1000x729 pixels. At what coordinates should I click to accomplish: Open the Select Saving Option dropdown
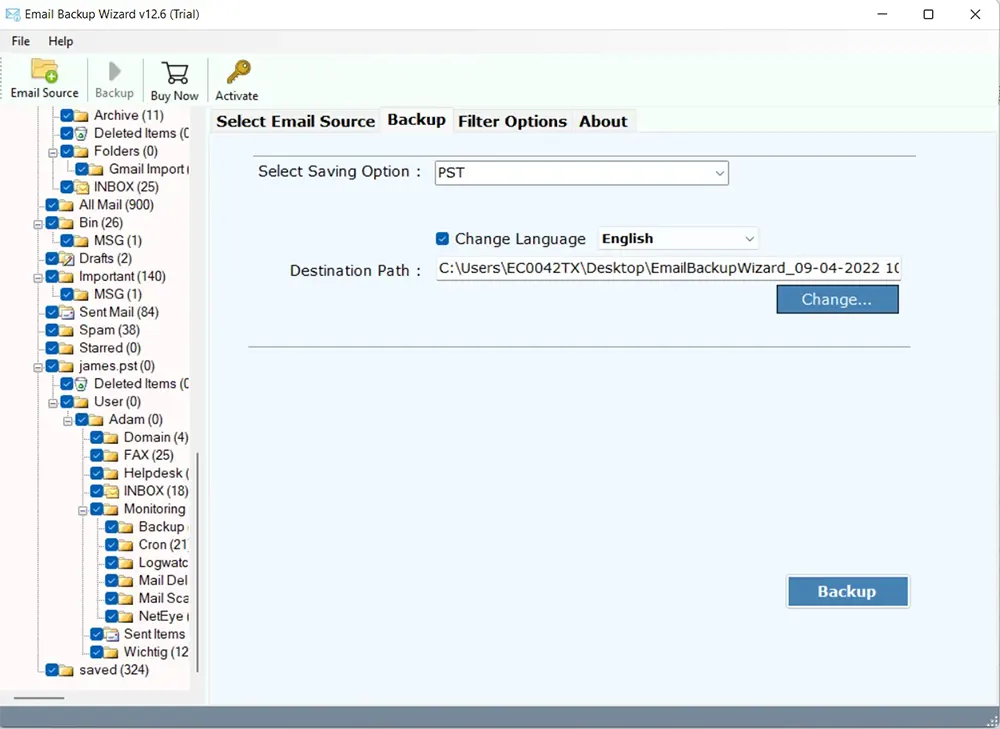pos(582,173)
